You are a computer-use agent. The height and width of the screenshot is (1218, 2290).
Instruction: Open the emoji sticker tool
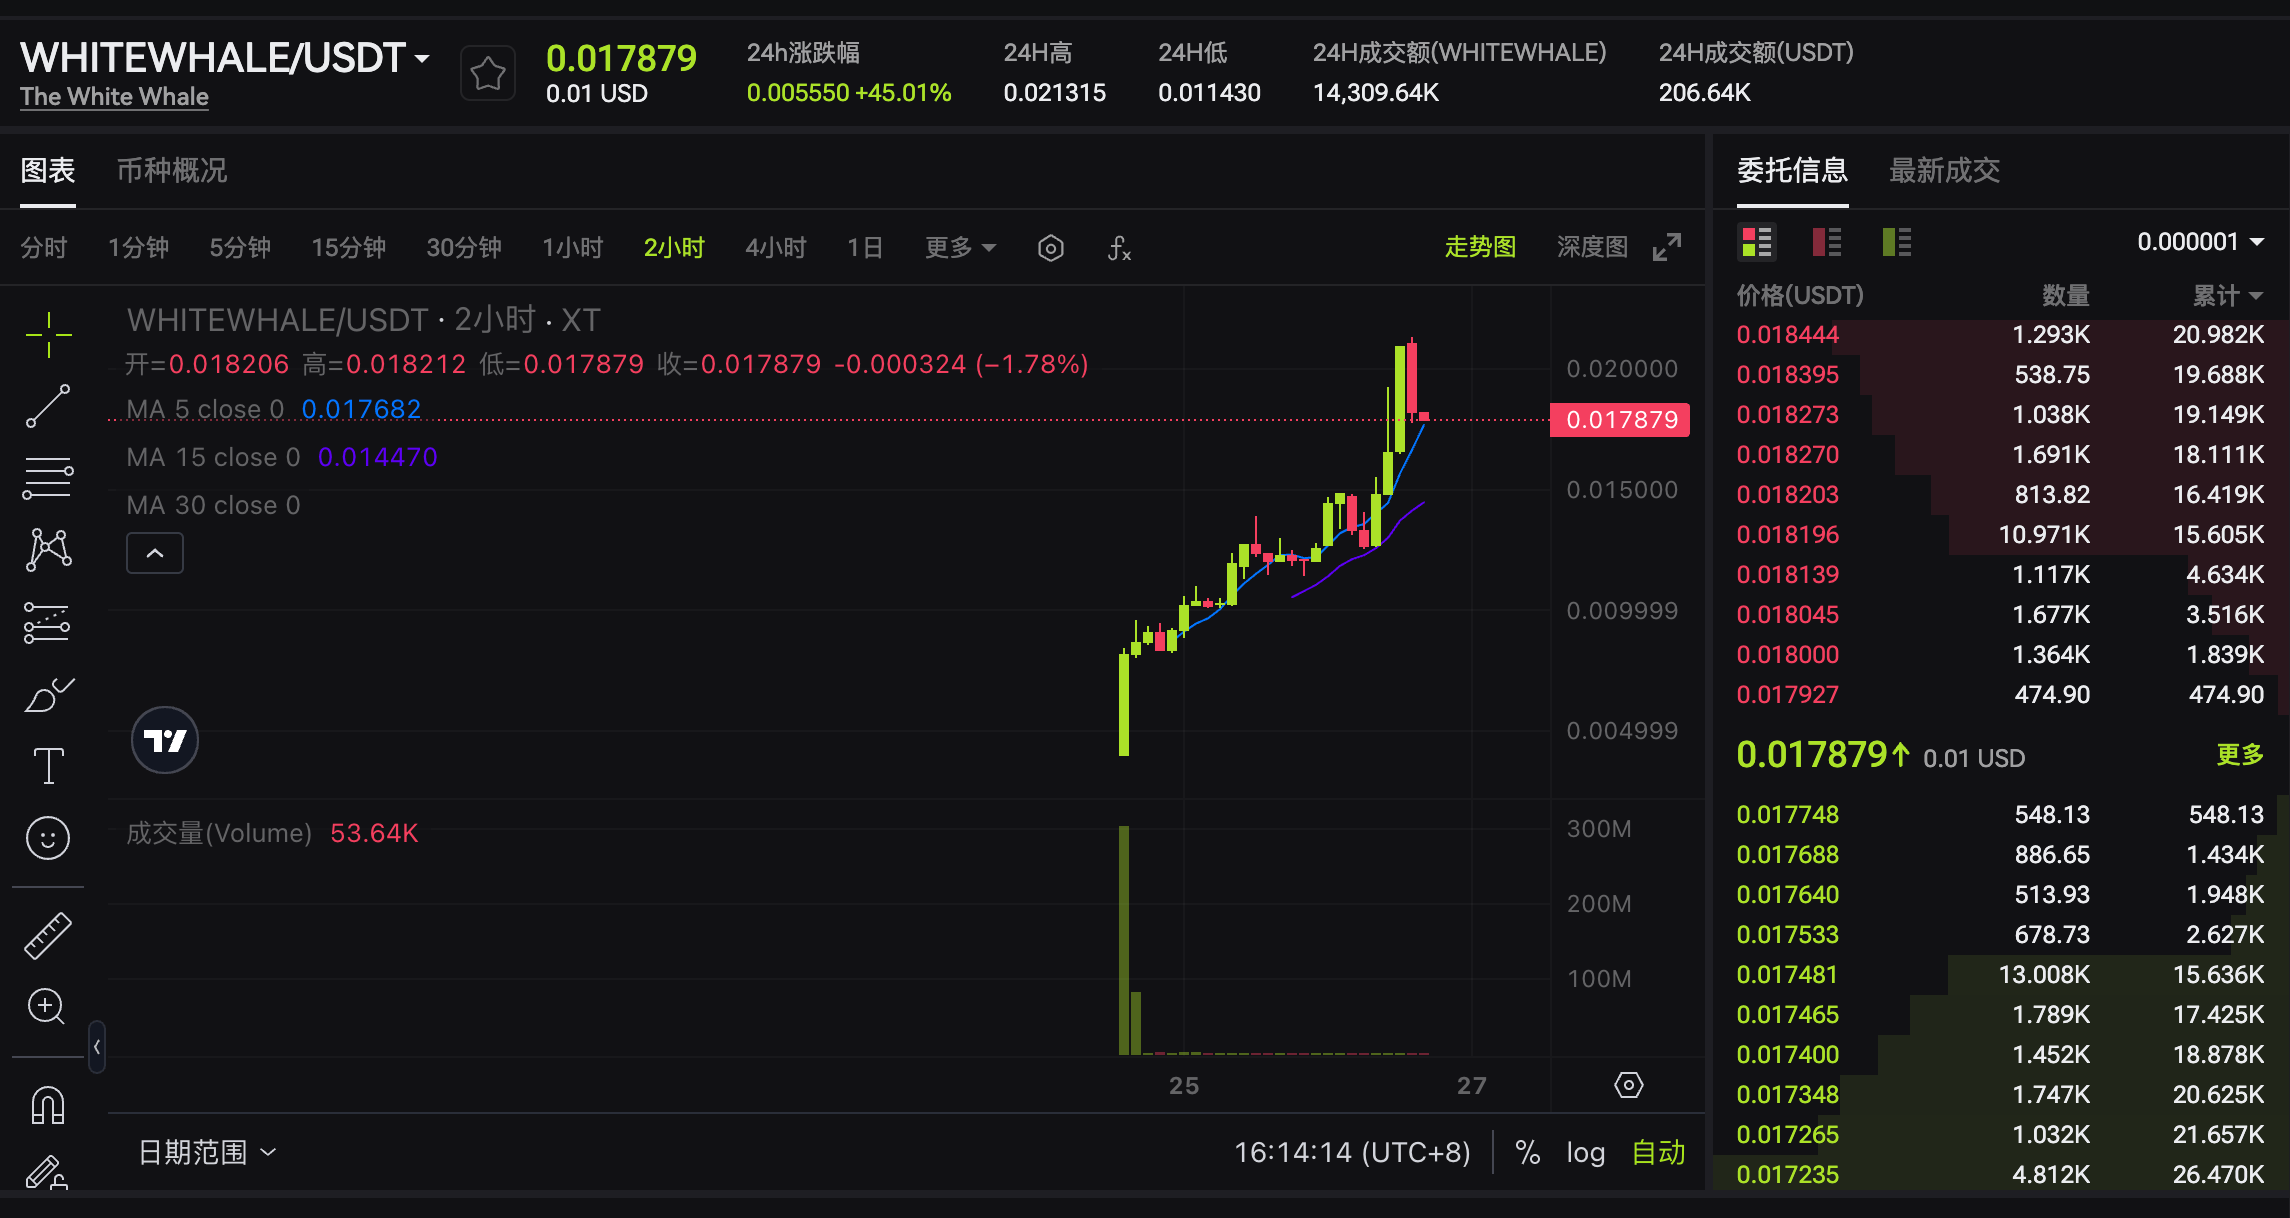[48, 838]
